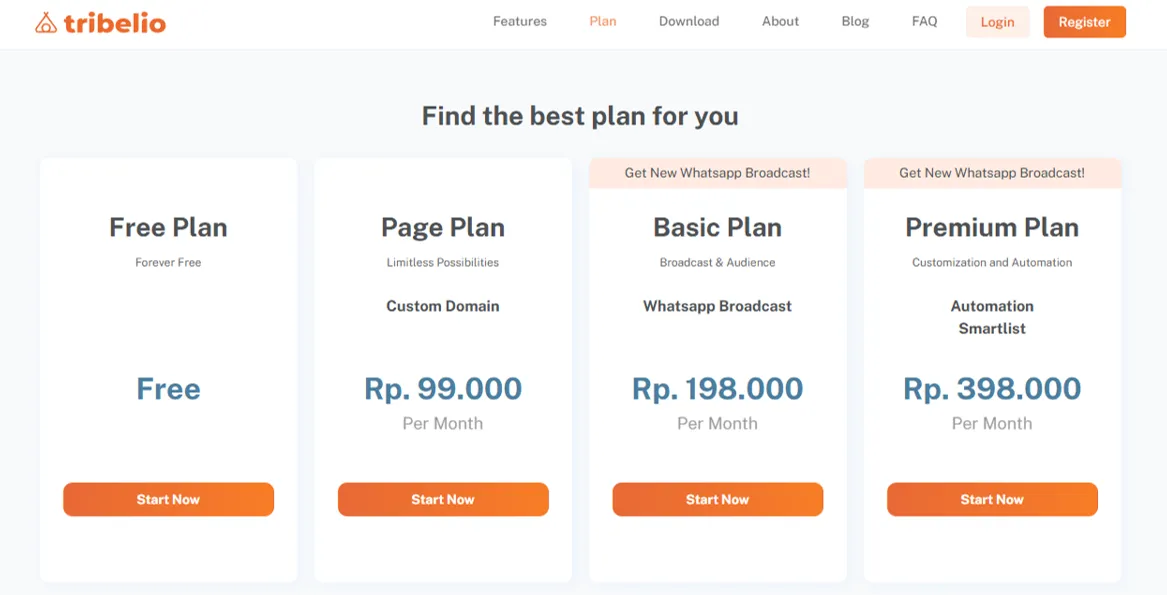Select the Free Plan card title
Image resolution: width=1167 pixels, height=595 pixels.
[168, 227]
